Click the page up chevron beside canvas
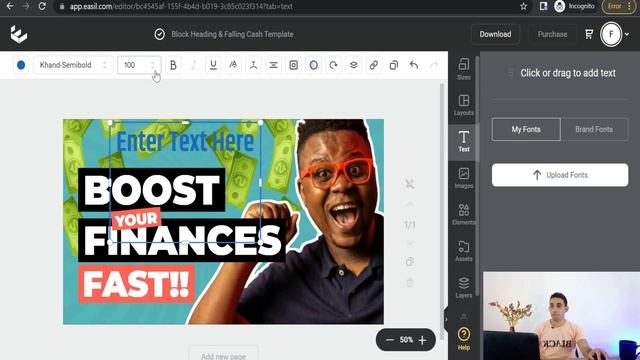The width and height of the screenshot is (640, 360). coord(410,204)
